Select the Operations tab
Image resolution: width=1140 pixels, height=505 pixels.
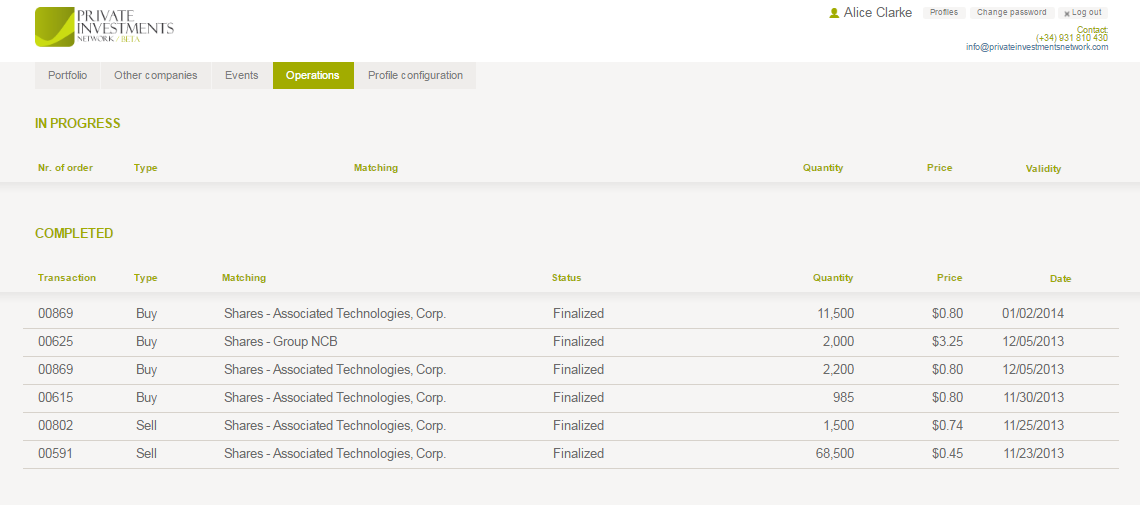312,76
